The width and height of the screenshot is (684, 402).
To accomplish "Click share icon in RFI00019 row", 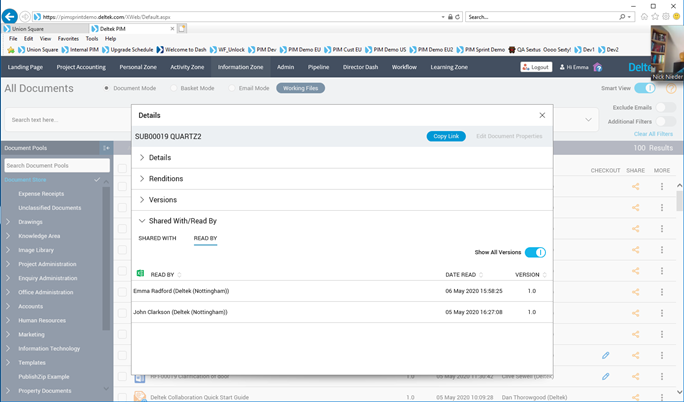I will pyautogui.click(x=636, y=376).
